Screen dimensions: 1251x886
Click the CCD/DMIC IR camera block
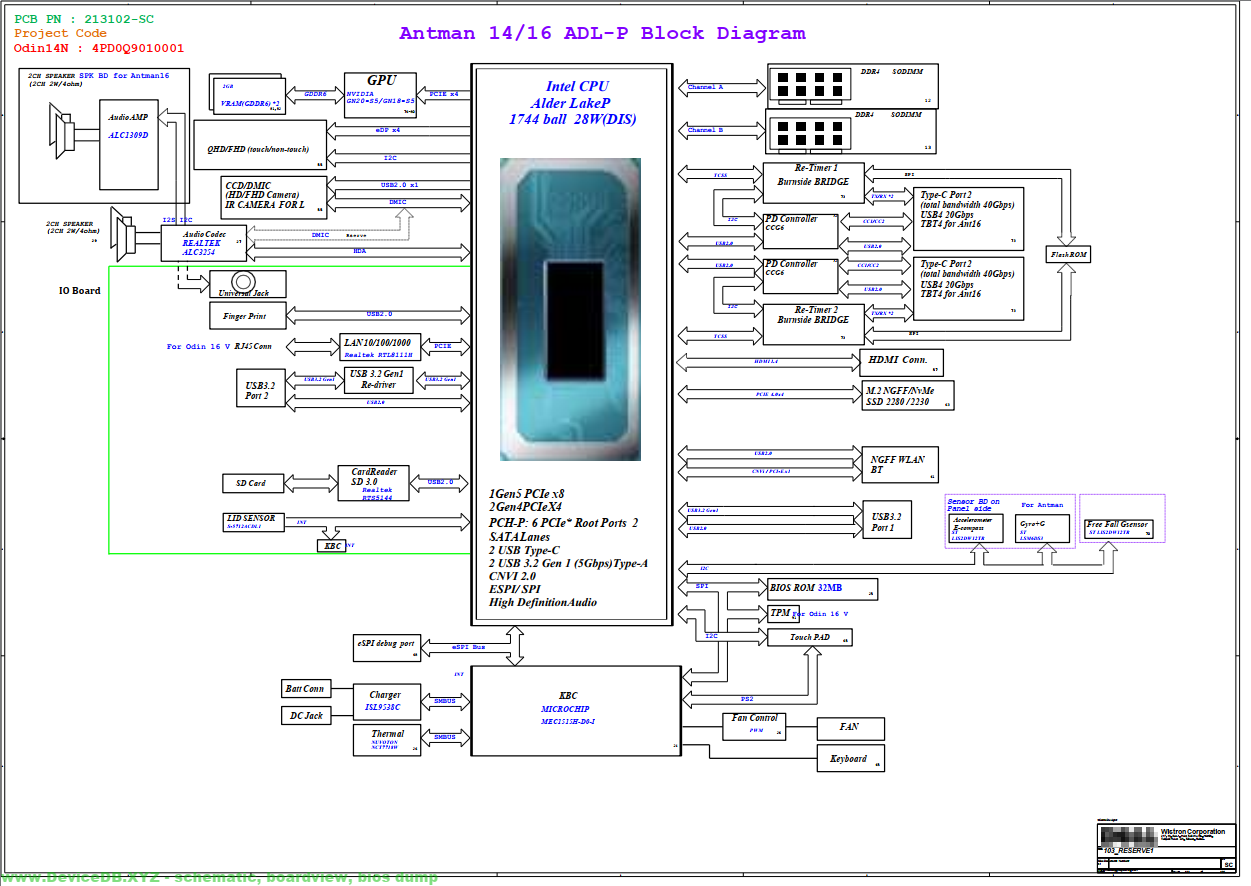(x=274, y=196)
